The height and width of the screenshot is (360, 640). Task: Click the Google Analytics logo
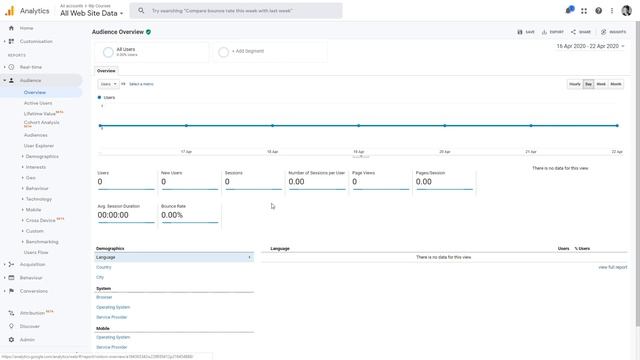point(9,11)
